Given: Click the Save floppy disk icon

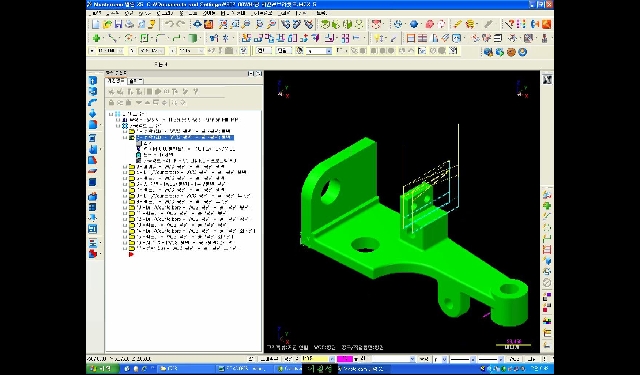Looking at the screenshot, I should (x=118, y=24).
